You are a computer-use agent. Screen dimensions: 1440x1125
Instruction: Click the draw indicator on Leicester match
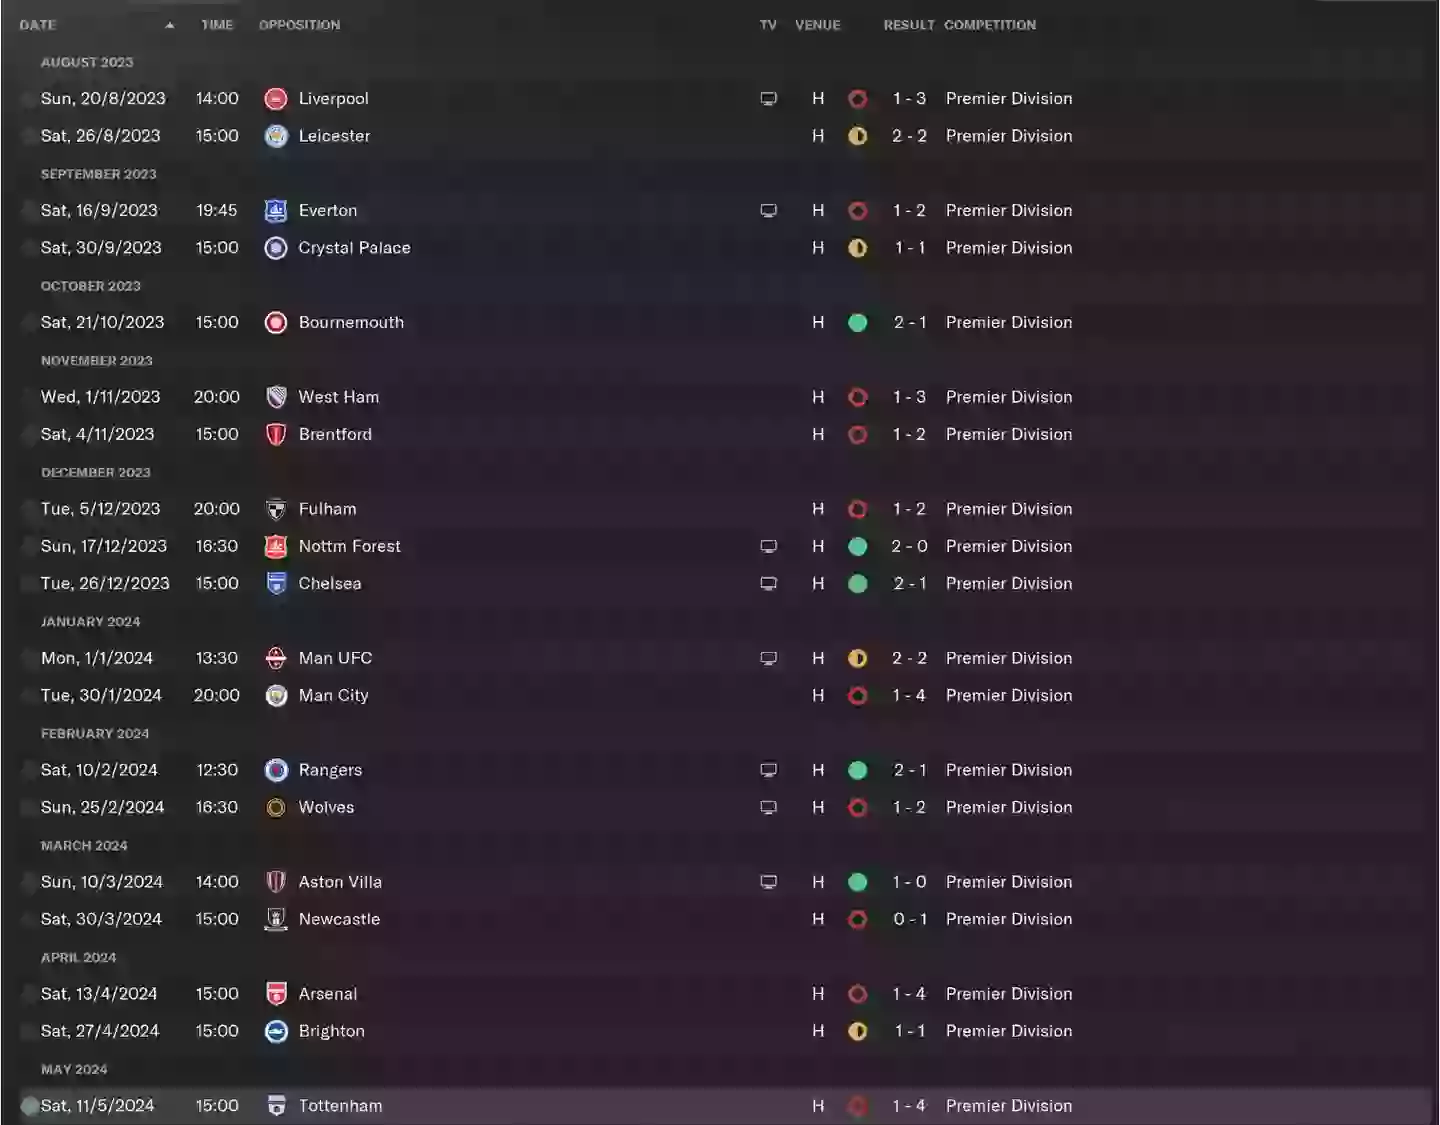857,136
